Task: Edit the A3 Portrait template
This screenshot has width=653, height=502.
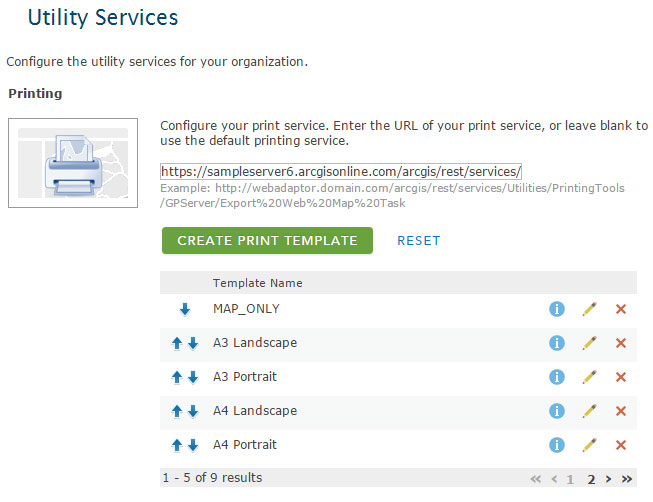Action: tap(589, 378)
